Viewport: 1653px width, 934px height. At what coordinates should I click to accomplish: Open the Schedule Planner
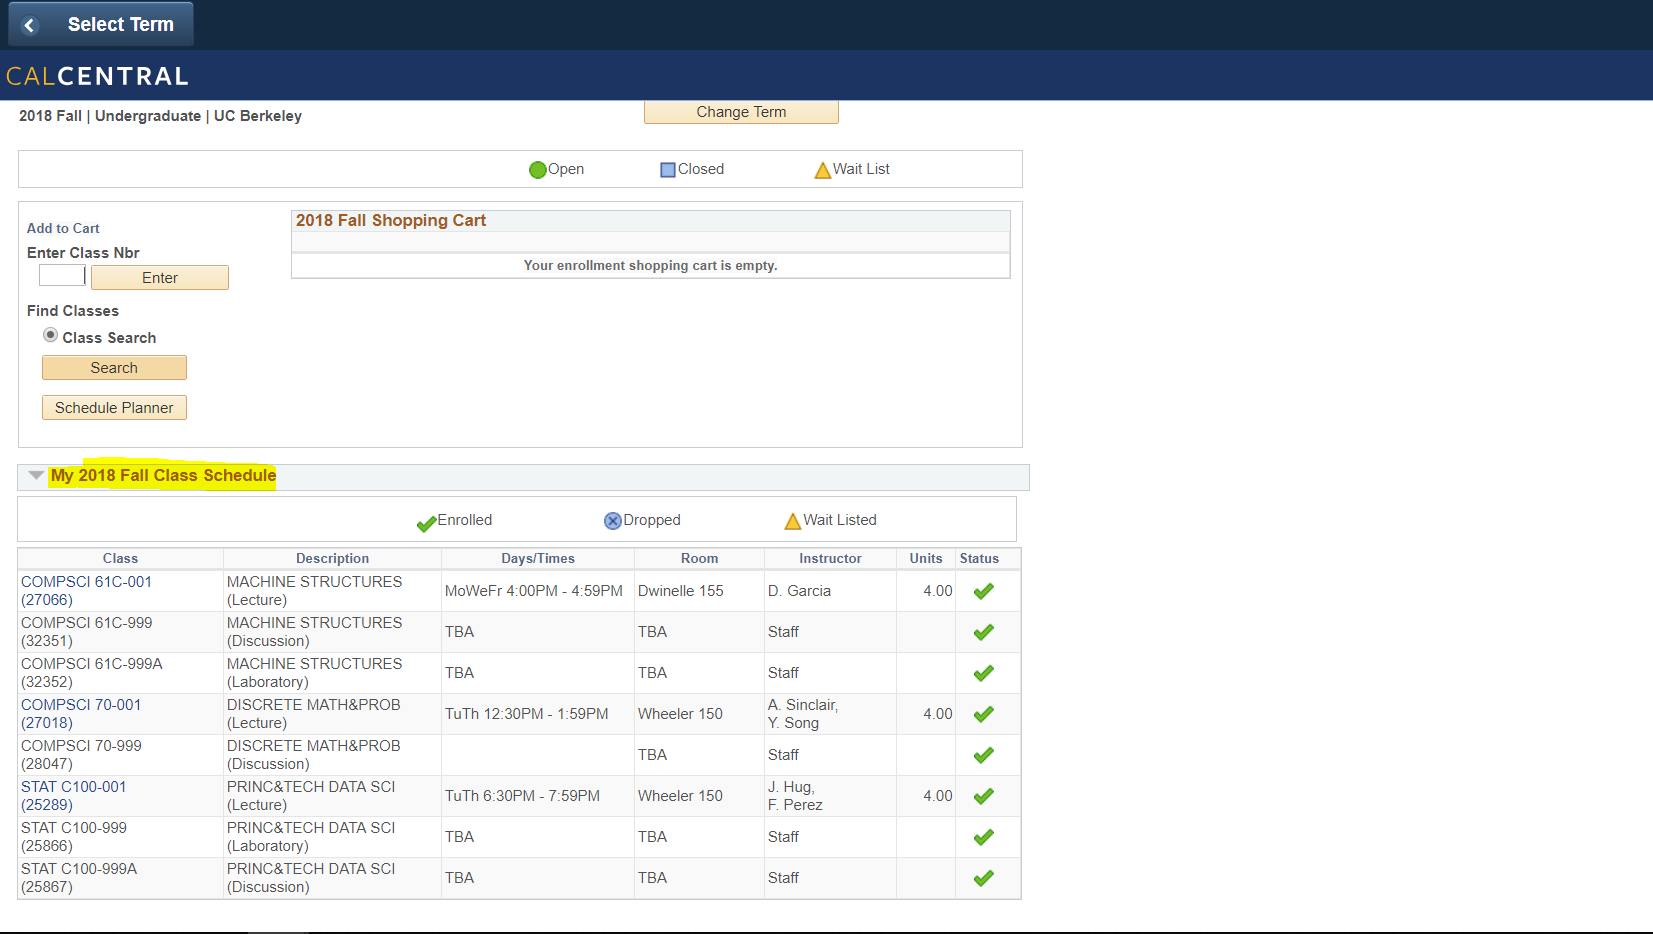(x=114, y=408)
